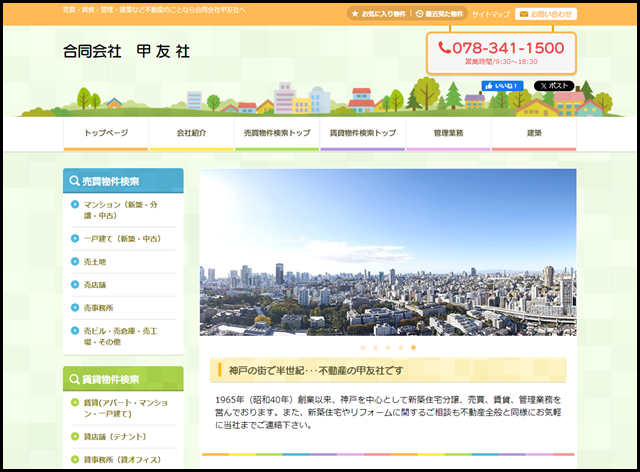Select the third slideshow dot

click(x=388, y=347)
